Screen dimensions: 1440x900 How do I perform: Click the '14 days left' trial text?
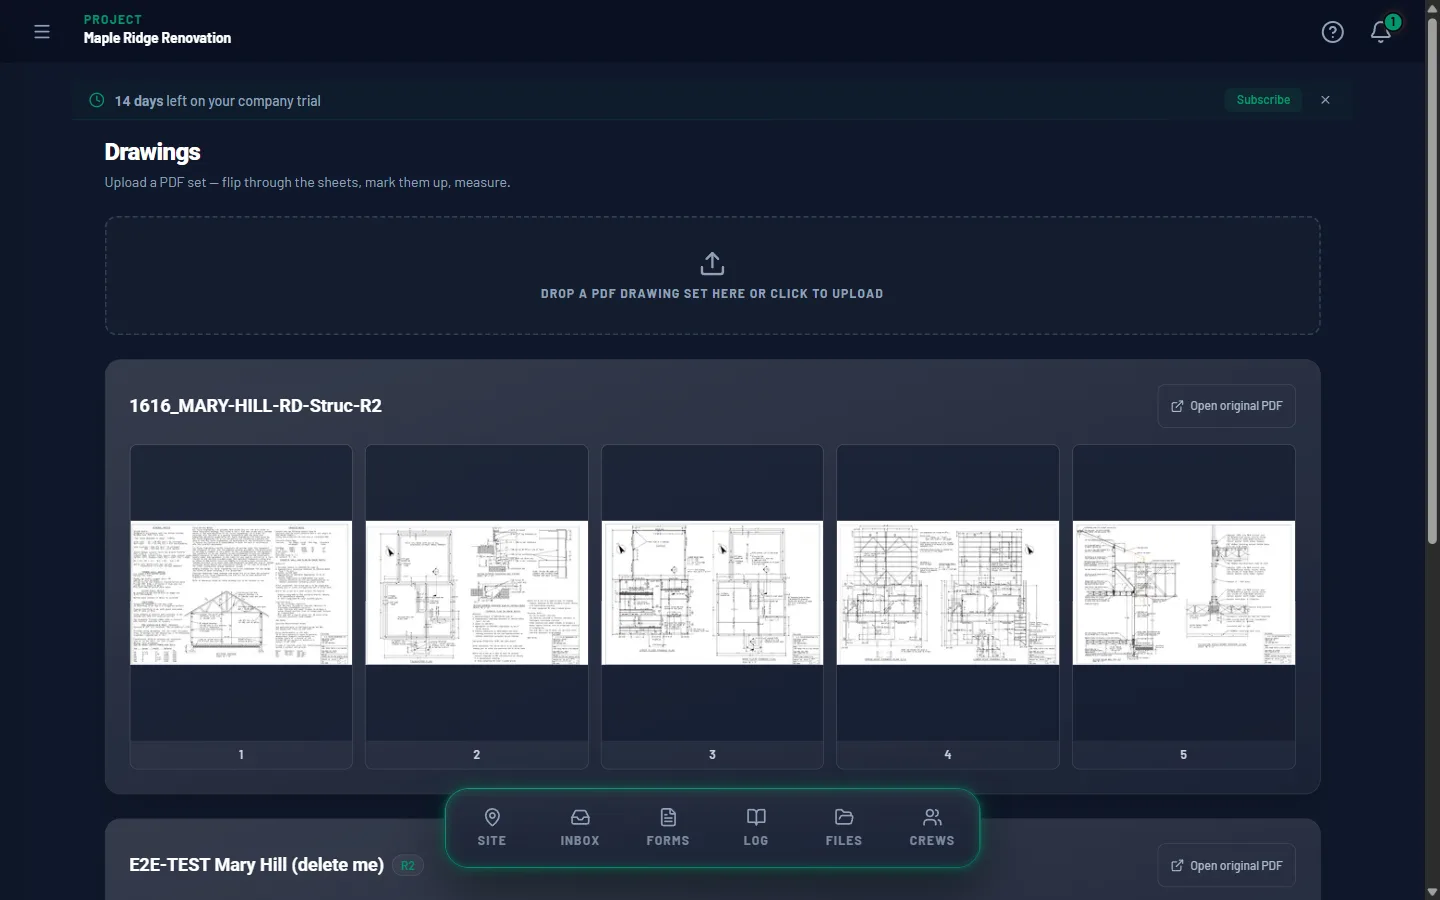pos(217,101)
